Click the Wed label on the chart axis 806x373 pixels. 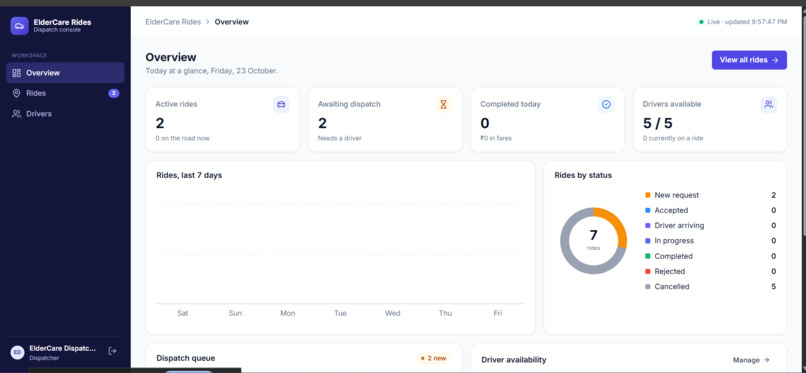coord(393,313)
